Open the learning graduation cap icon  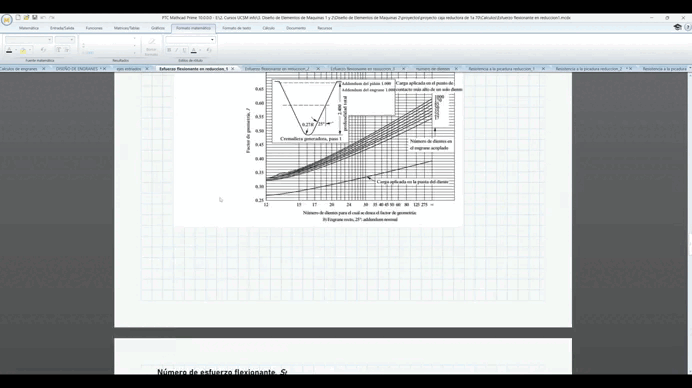click(x=677, y=27)
